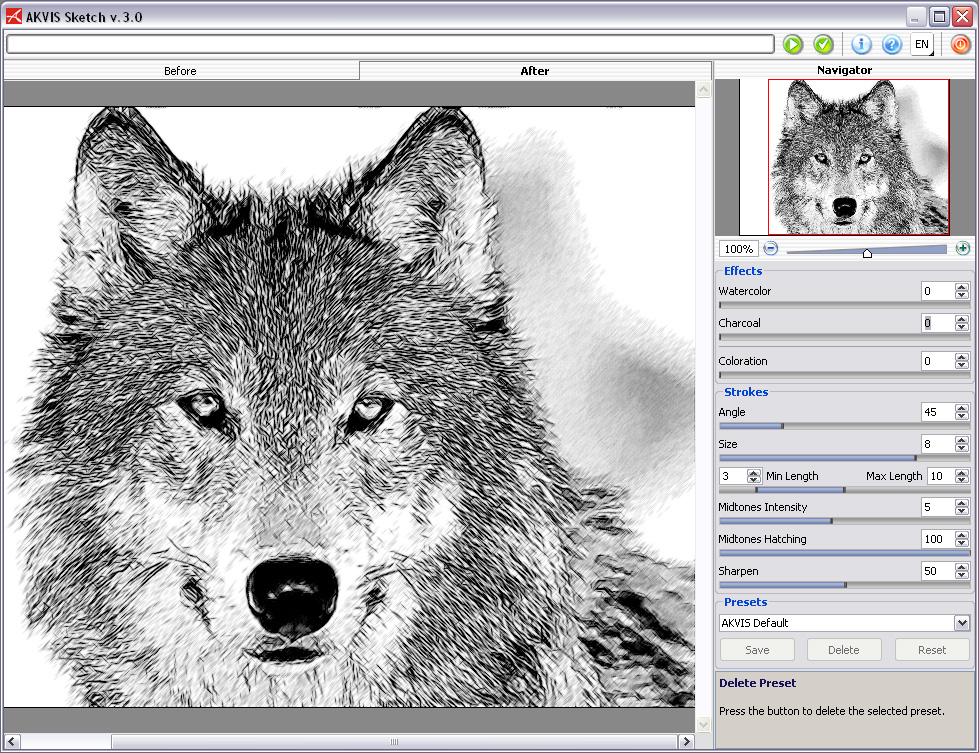Click the wolf thumbnail in Navigator
Viewport: 979px width, 753px height.
(x=857, y=157)
